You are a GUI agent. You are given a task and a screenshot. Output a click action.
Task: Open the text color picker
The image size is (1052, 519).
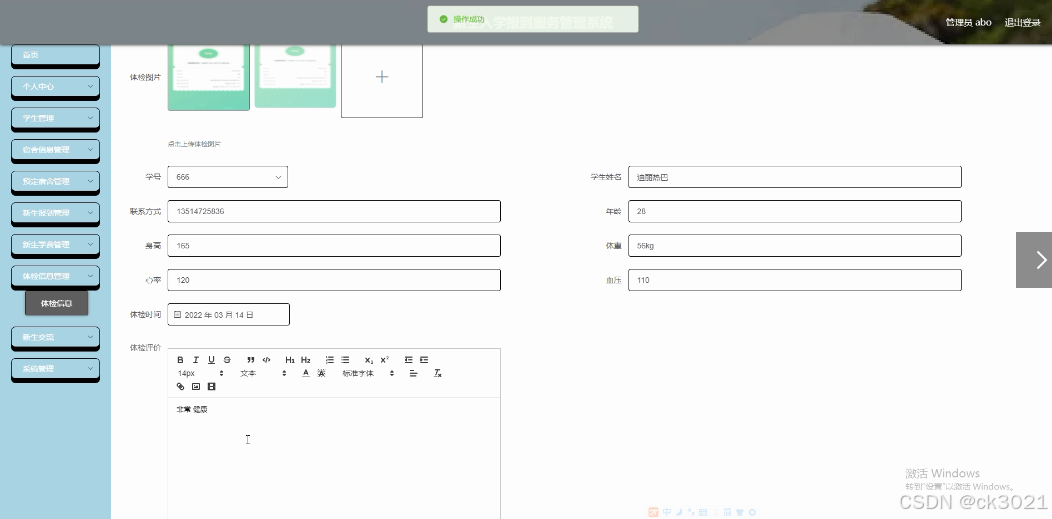(306, 373)
